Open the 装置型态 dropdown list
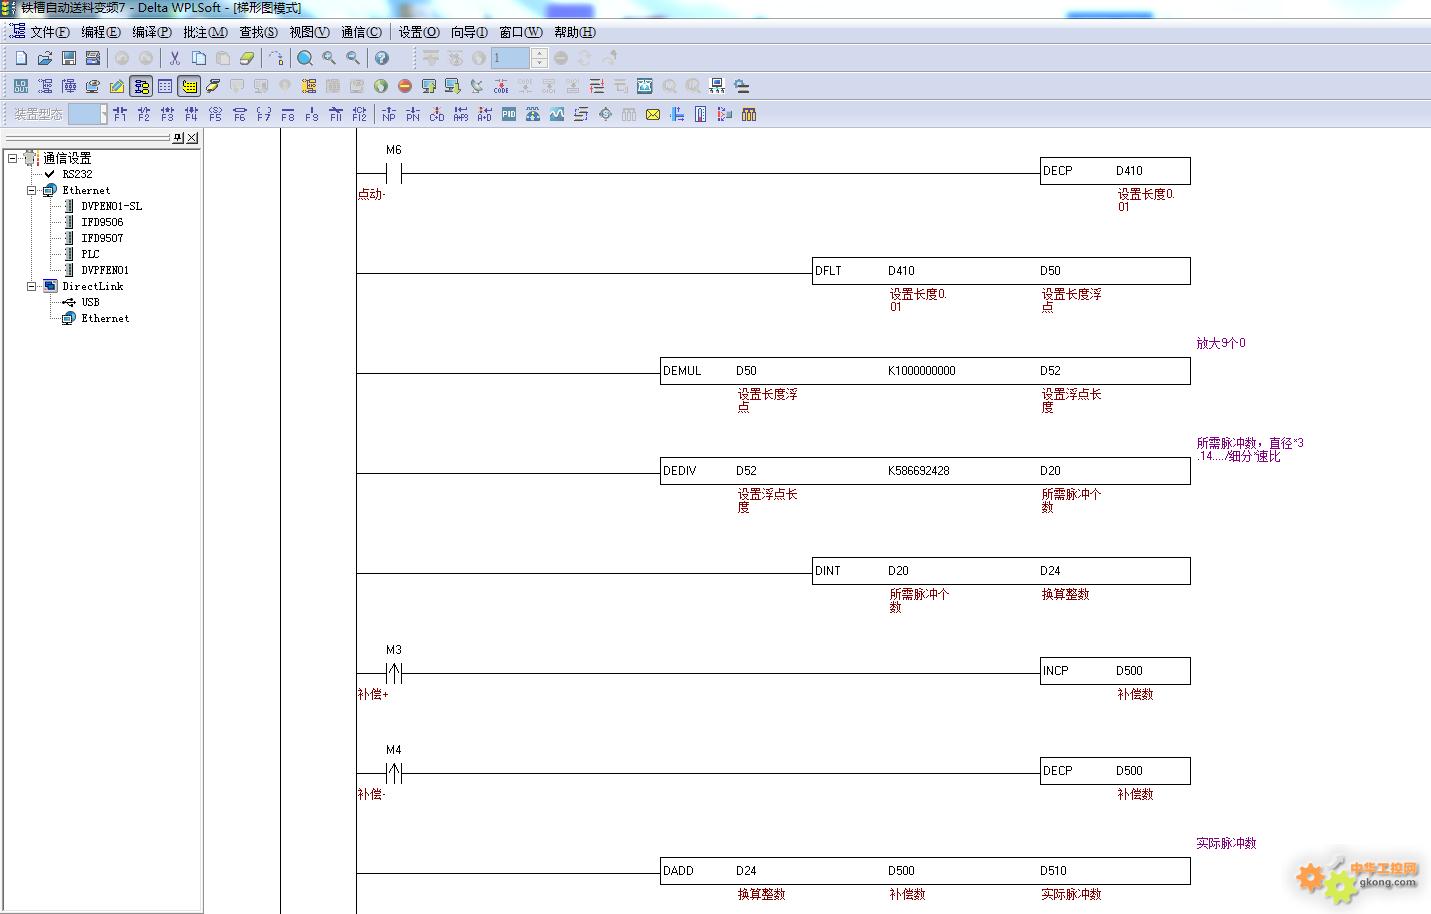The width and height of the screenshot is (1431, 914). pos(103,114)
